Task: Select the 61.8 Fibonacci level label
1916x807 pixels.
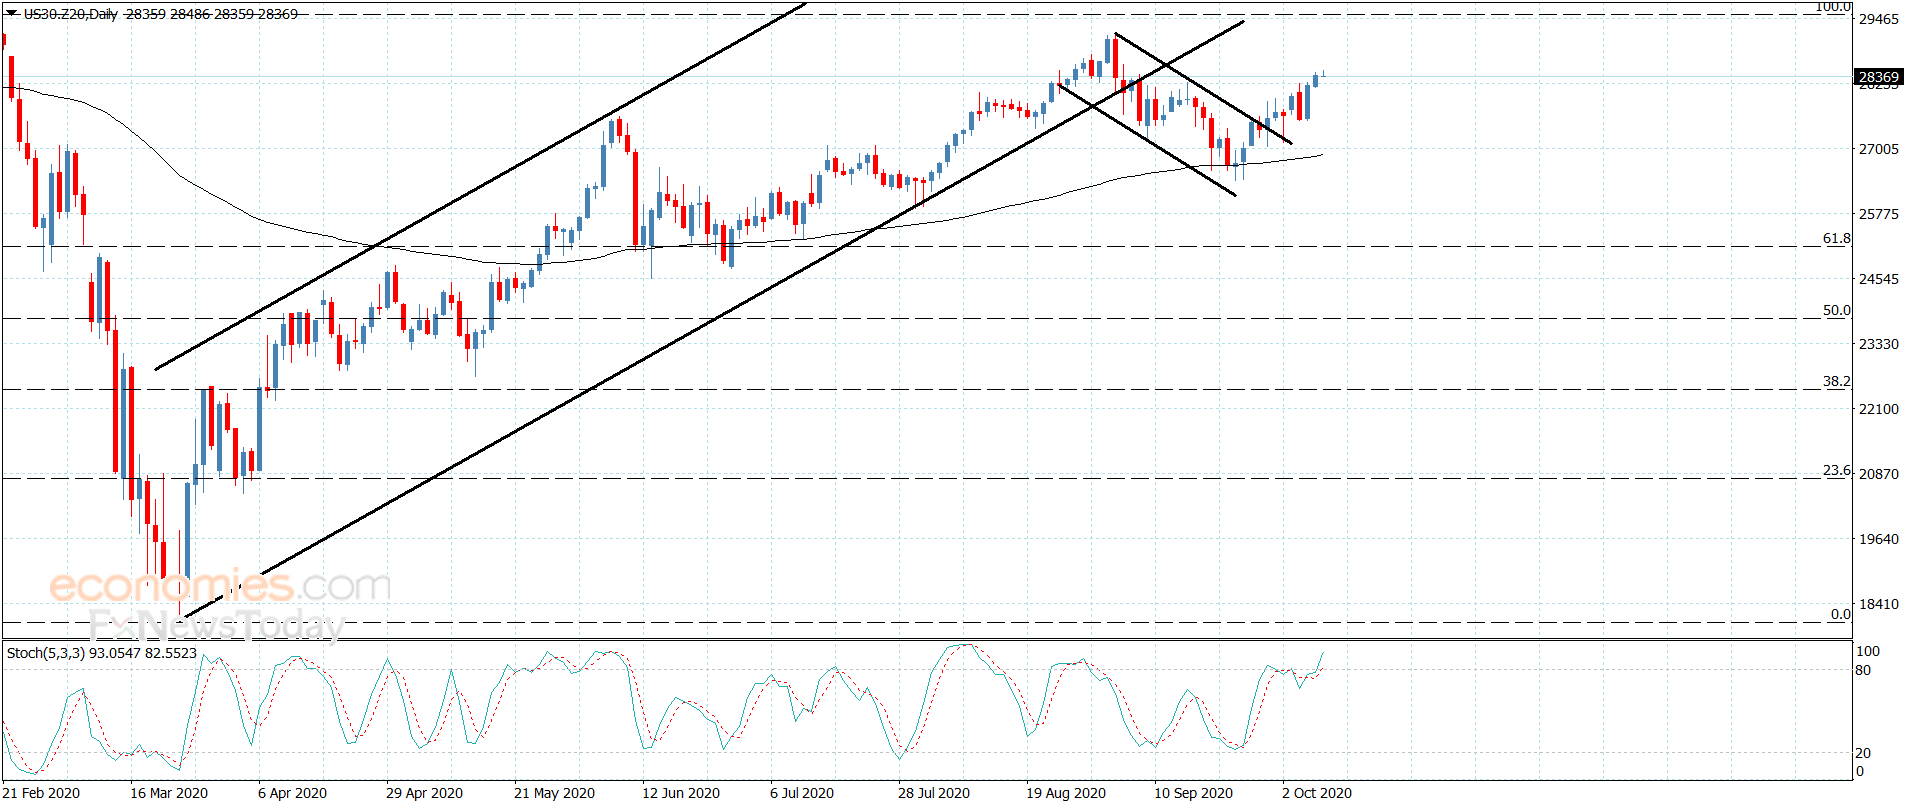Action: coord(1836,238)
